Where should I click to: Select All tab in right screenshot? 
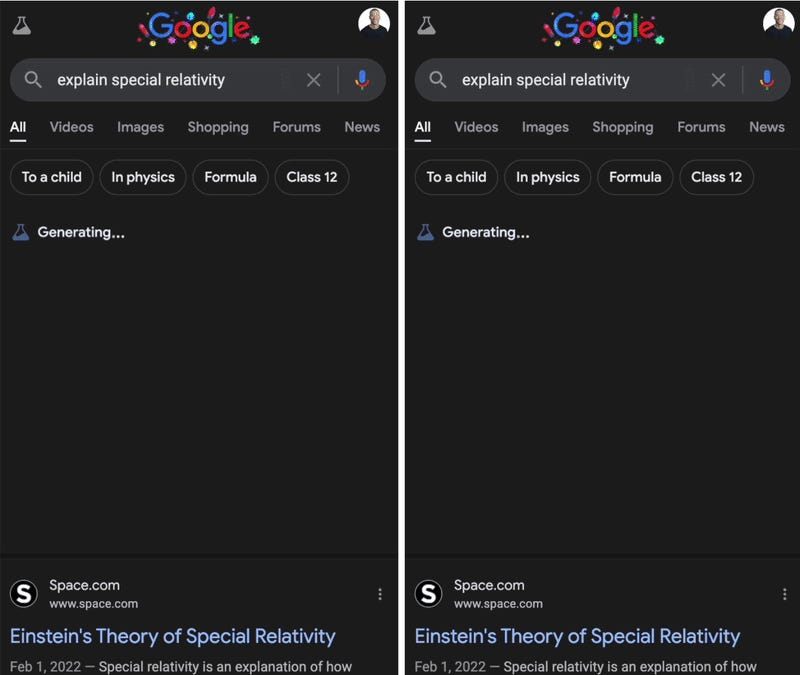[422, 127]
